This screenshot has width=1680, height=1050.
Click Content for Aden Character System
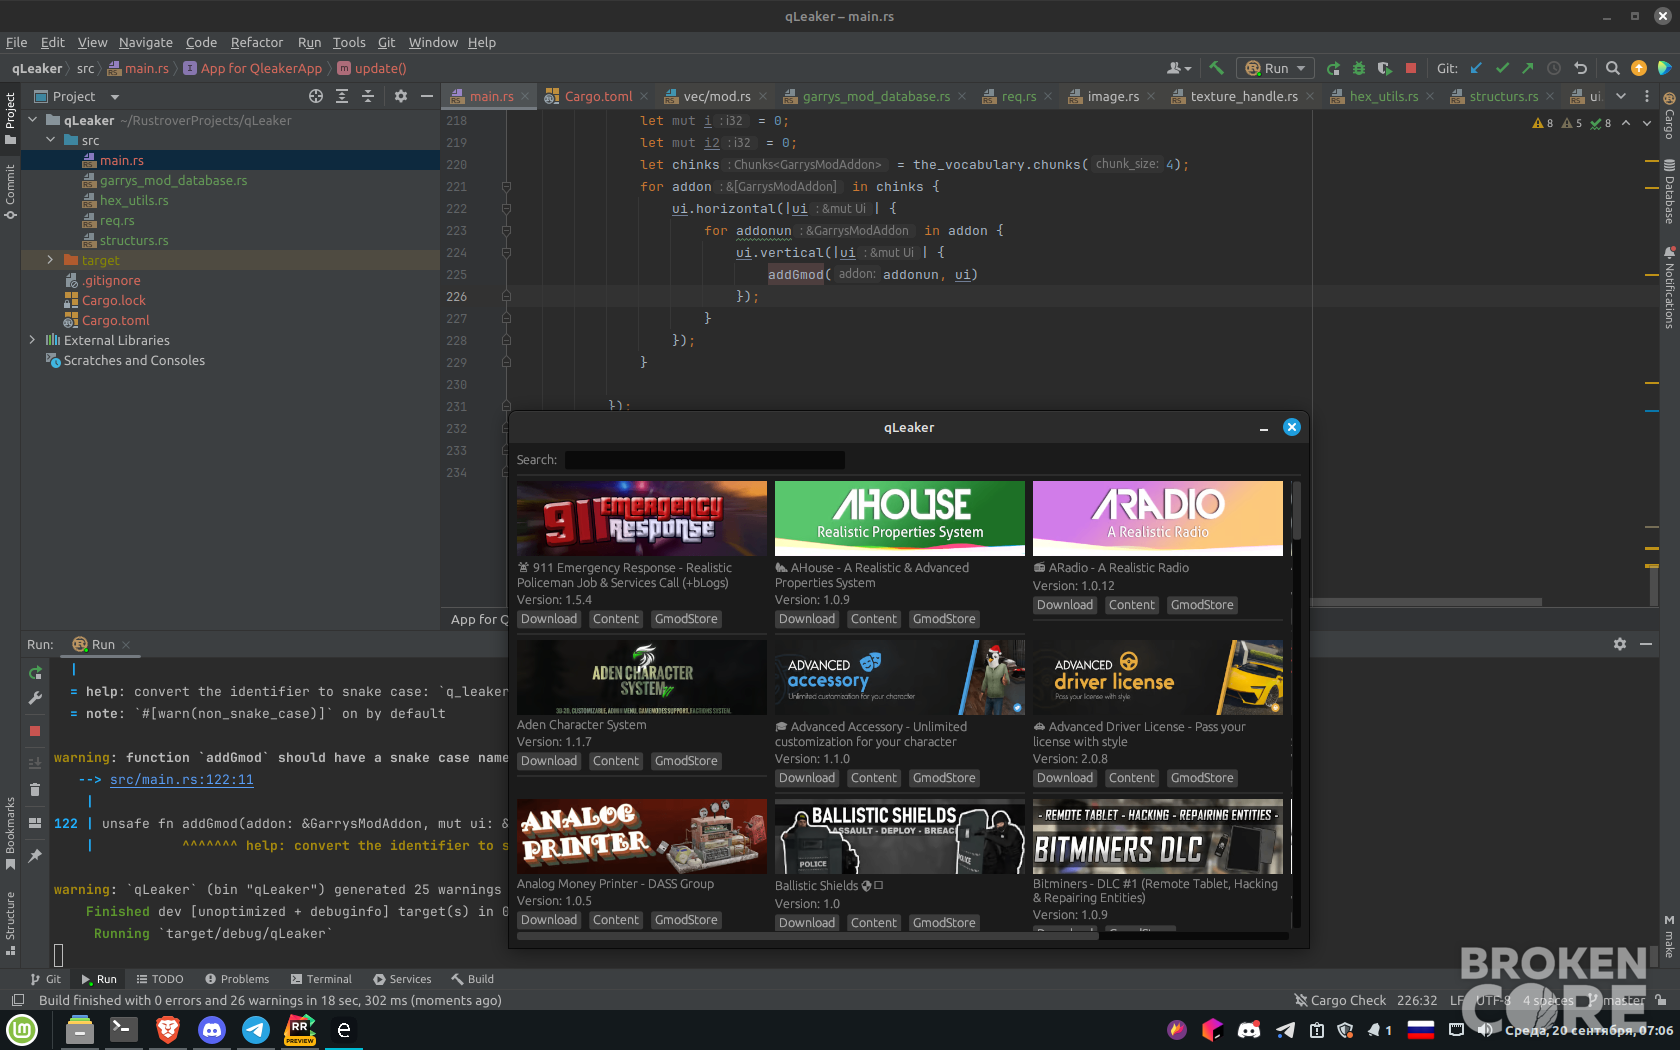pyautogui.click(x=615, y=761)
